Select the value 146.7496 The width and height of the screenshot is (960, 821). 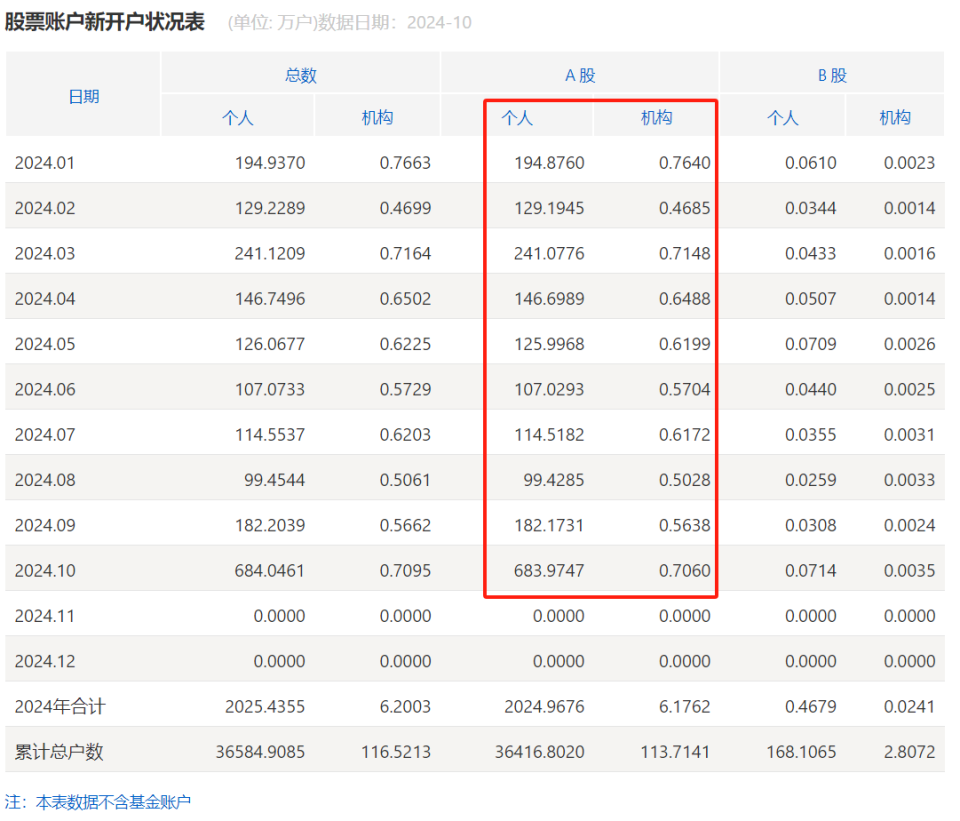pyautogui.click(x=270, y=299)
